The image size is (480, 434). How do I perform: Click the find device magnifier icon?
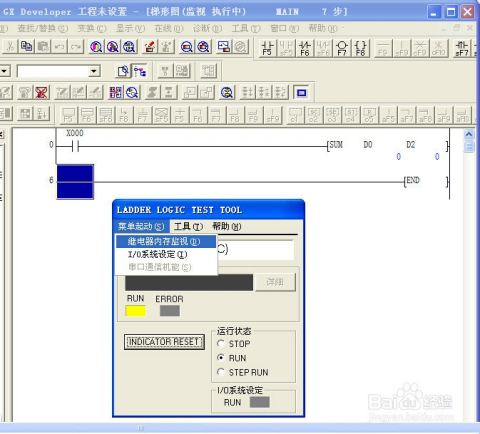click(x=96, y=47)
